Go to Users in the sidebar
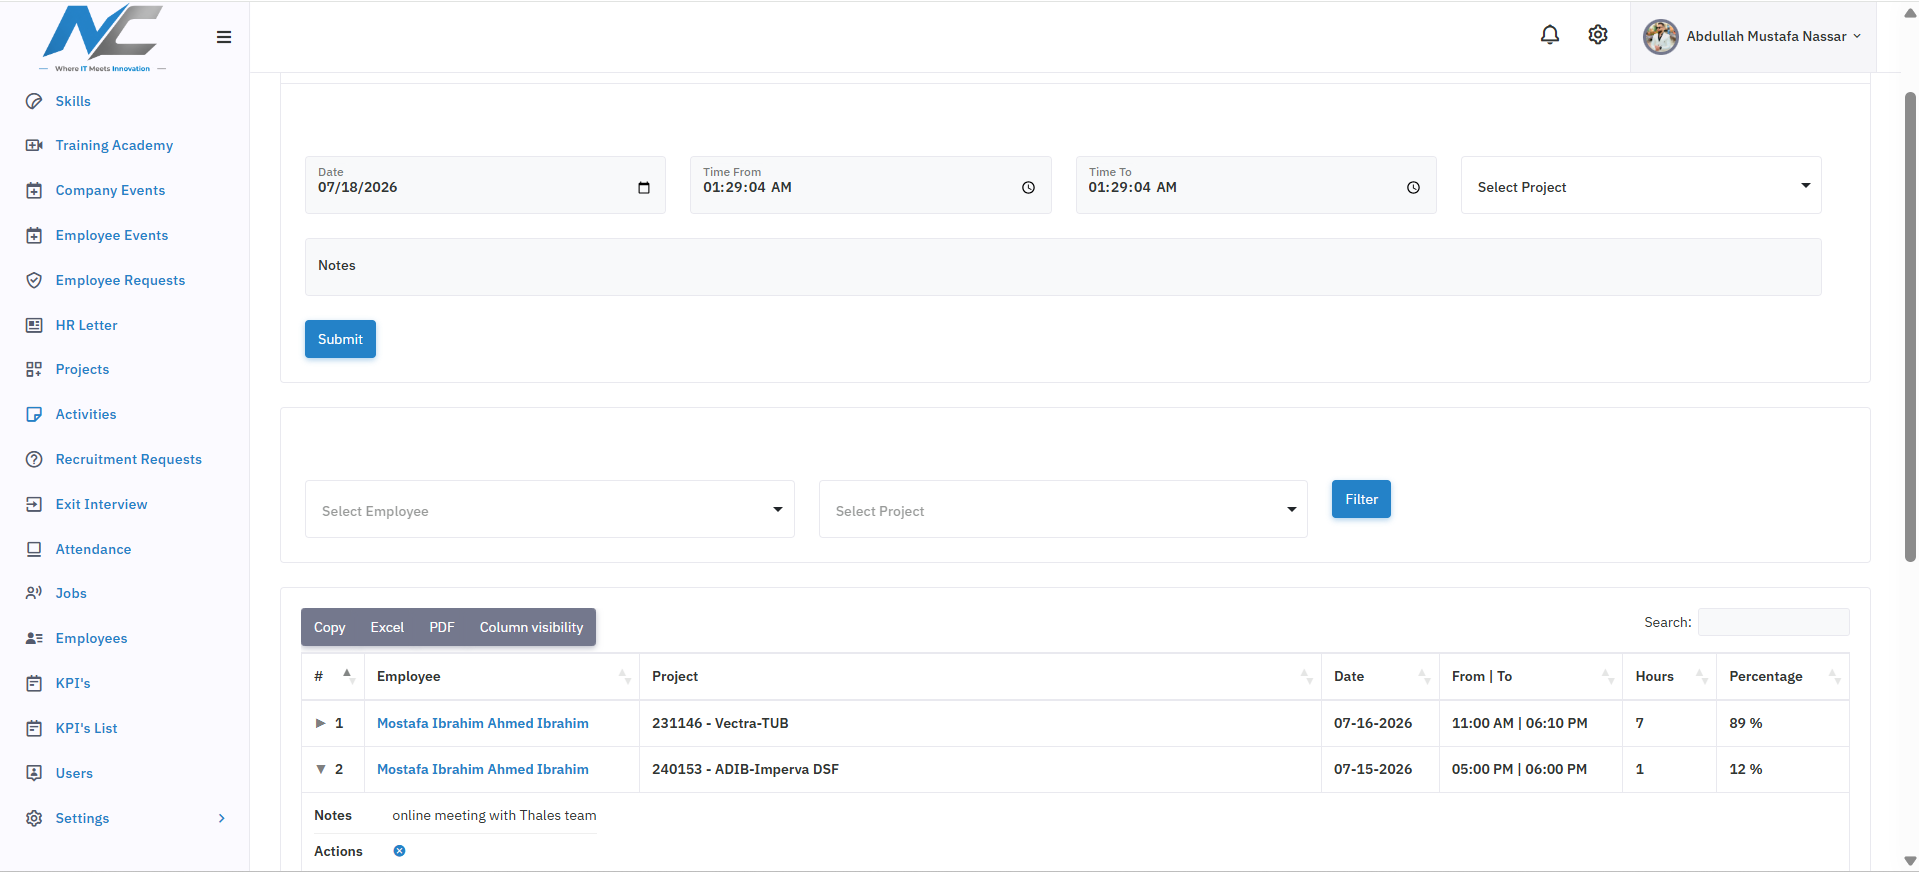1919x872 pixels. [74, 773]
